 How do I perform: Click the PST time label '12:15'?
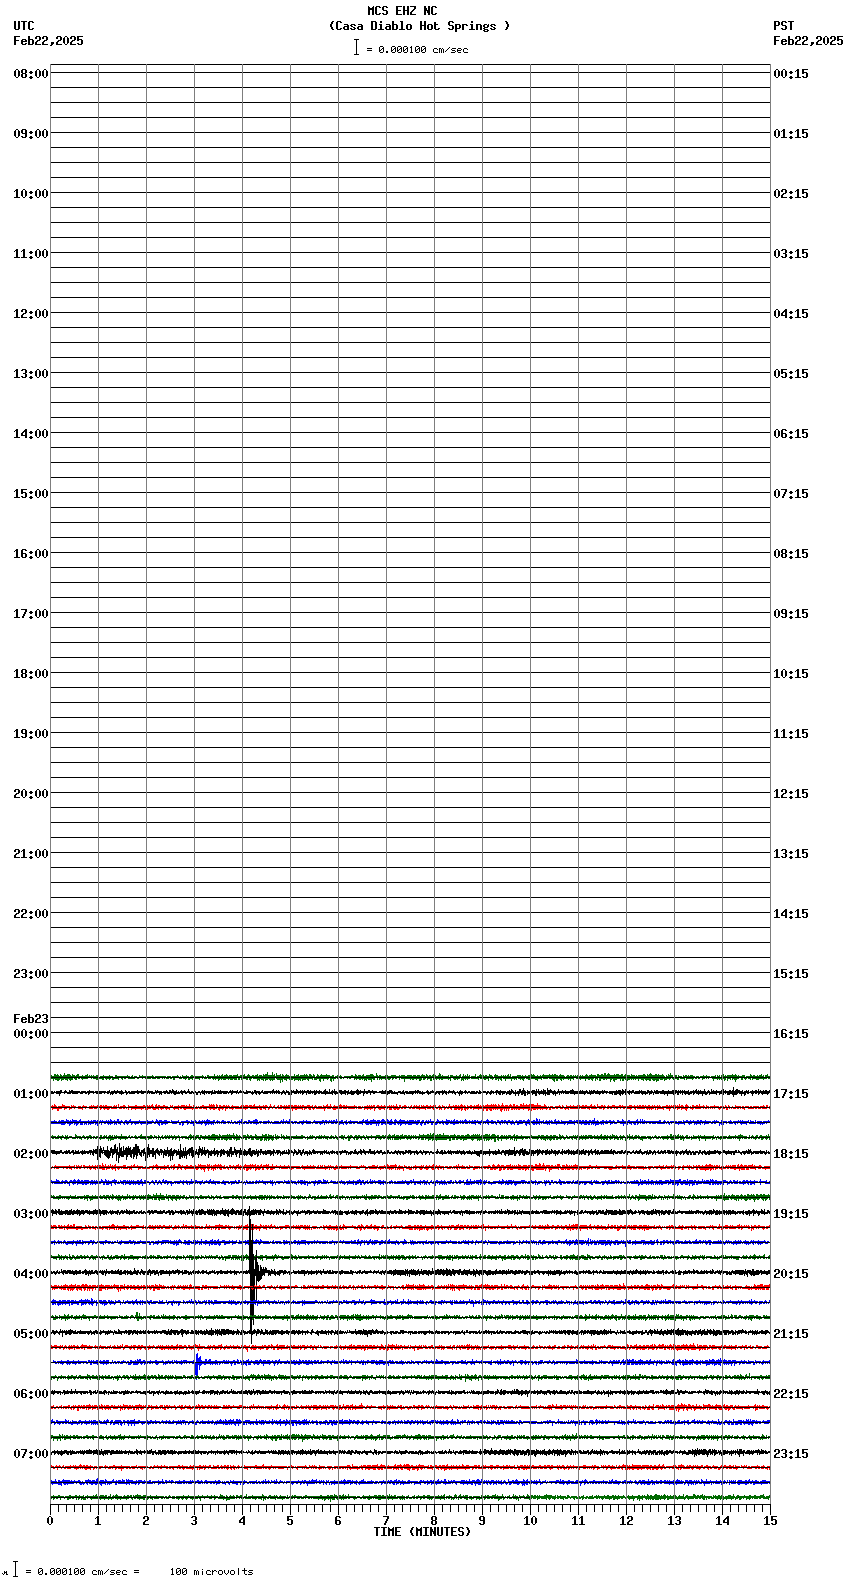(791, 794)
